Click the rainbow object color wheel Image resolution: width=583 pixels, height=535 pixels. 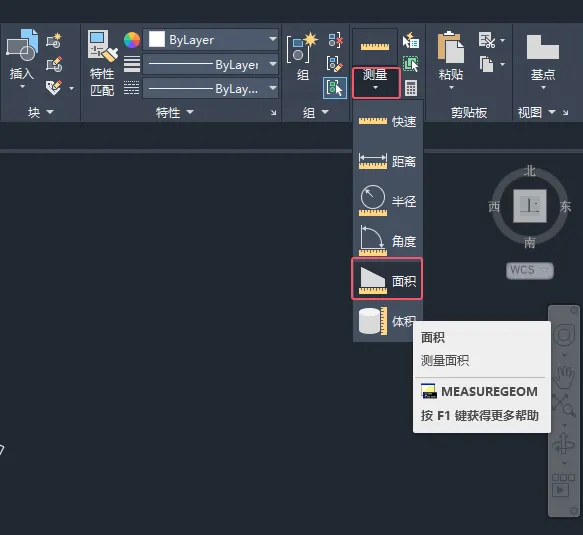tap(132, 40)
